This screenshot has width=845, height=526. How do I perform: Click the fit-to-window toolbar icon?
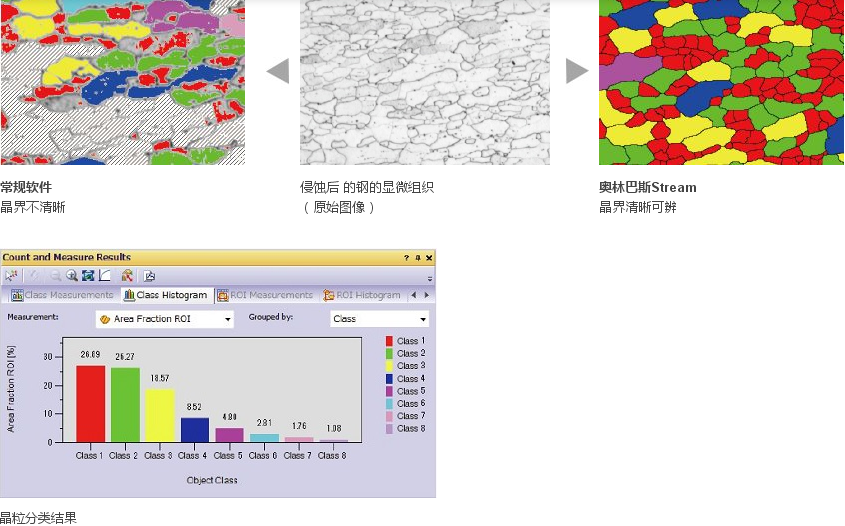[x=88, y=275]
